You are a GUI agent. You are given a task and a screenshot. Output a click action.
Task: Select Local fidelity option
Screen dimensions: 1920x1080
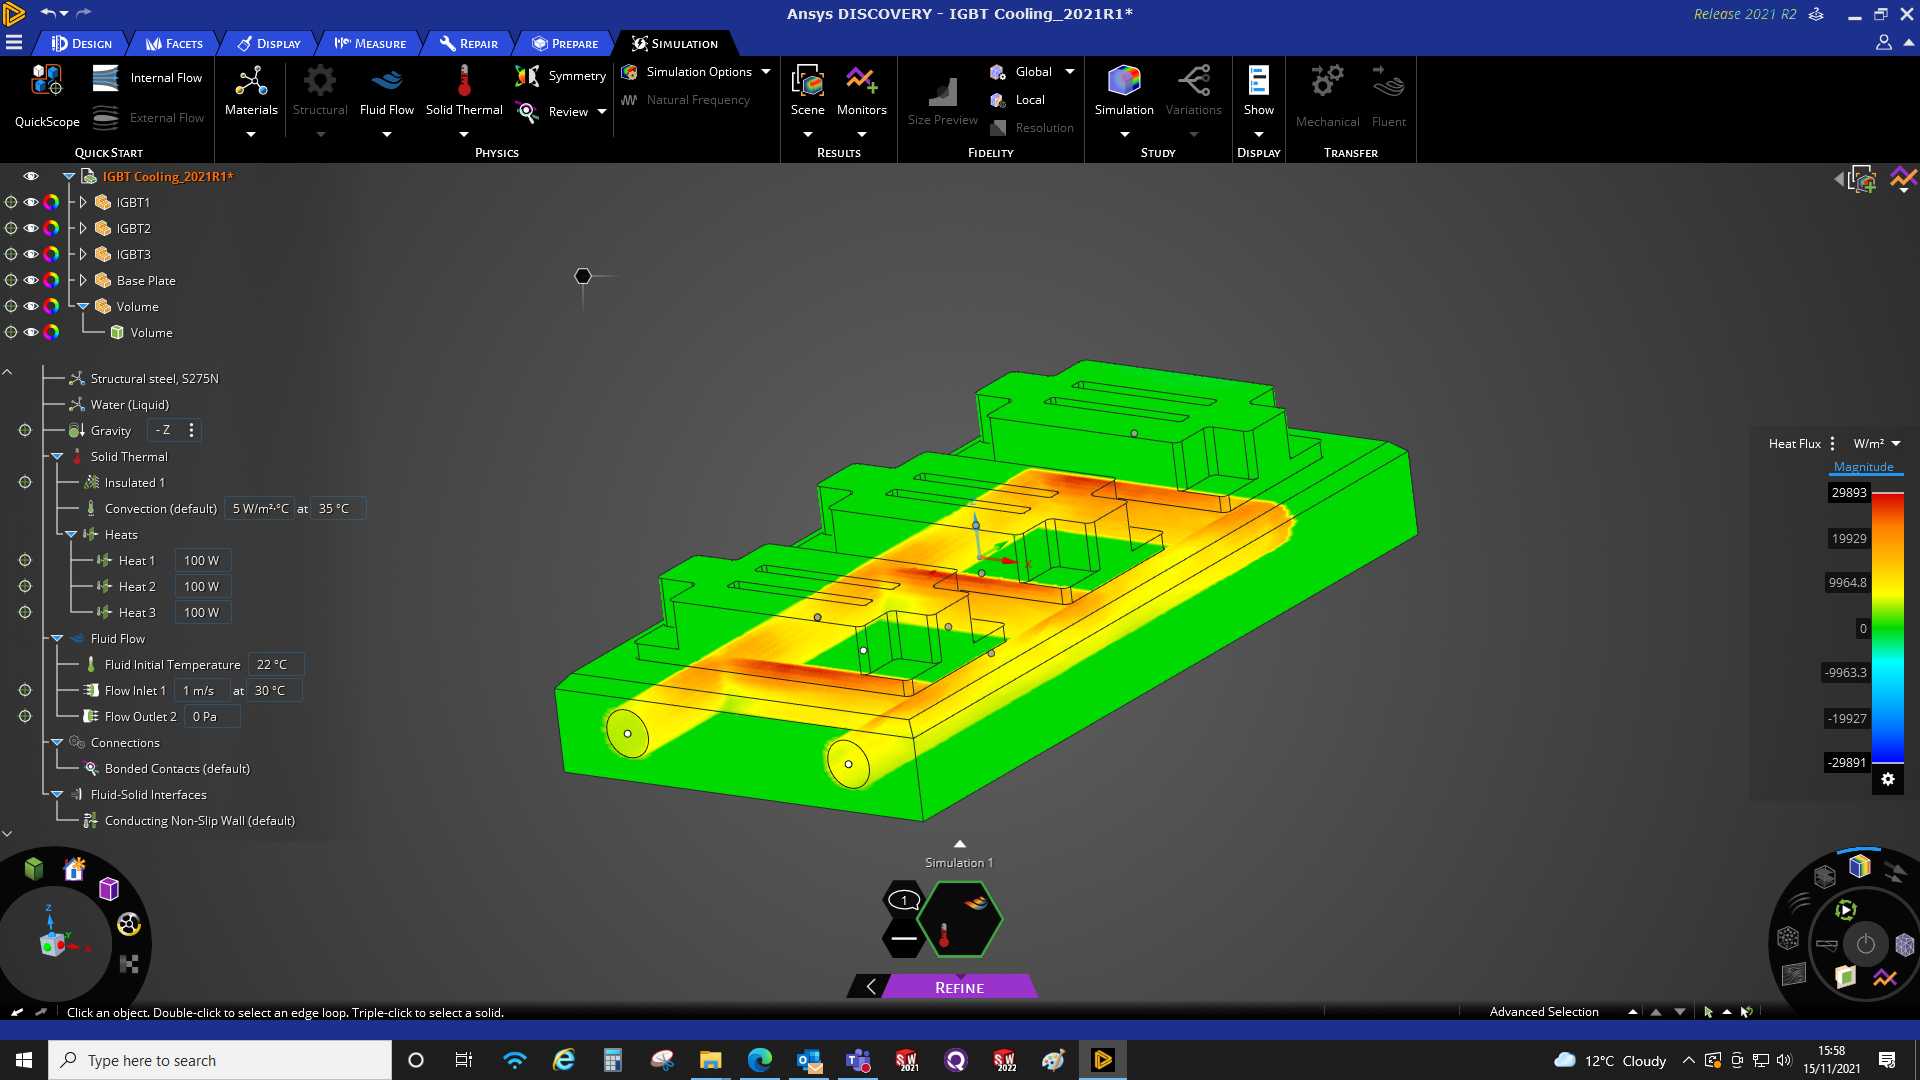point(1017,100)
